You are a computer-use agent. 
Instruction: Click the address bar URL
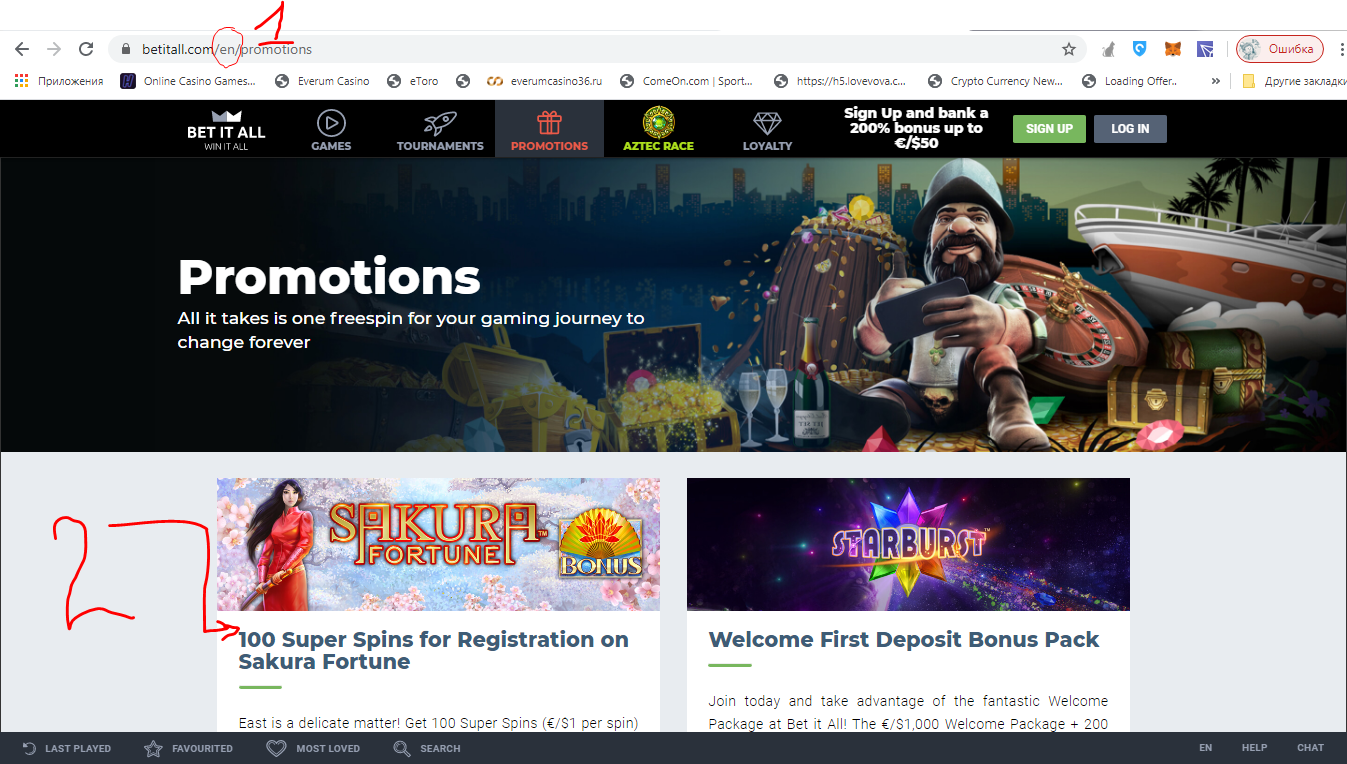(227, 49)
